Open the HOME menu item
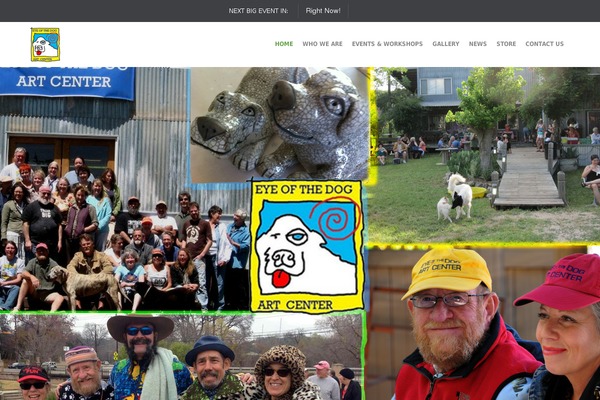Viewport: 600px width, 400px height. click(284, 44)
